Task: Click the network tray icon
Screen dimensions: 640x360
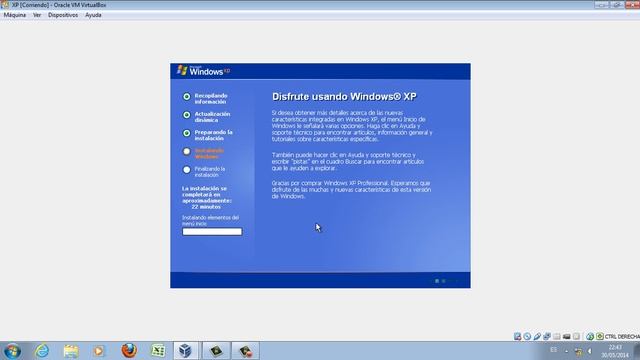Action: click(578, 351)
